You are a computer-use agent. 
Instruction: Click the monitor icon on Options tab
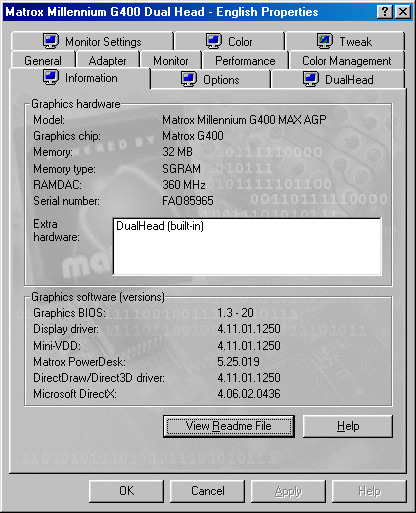[189, 79]
